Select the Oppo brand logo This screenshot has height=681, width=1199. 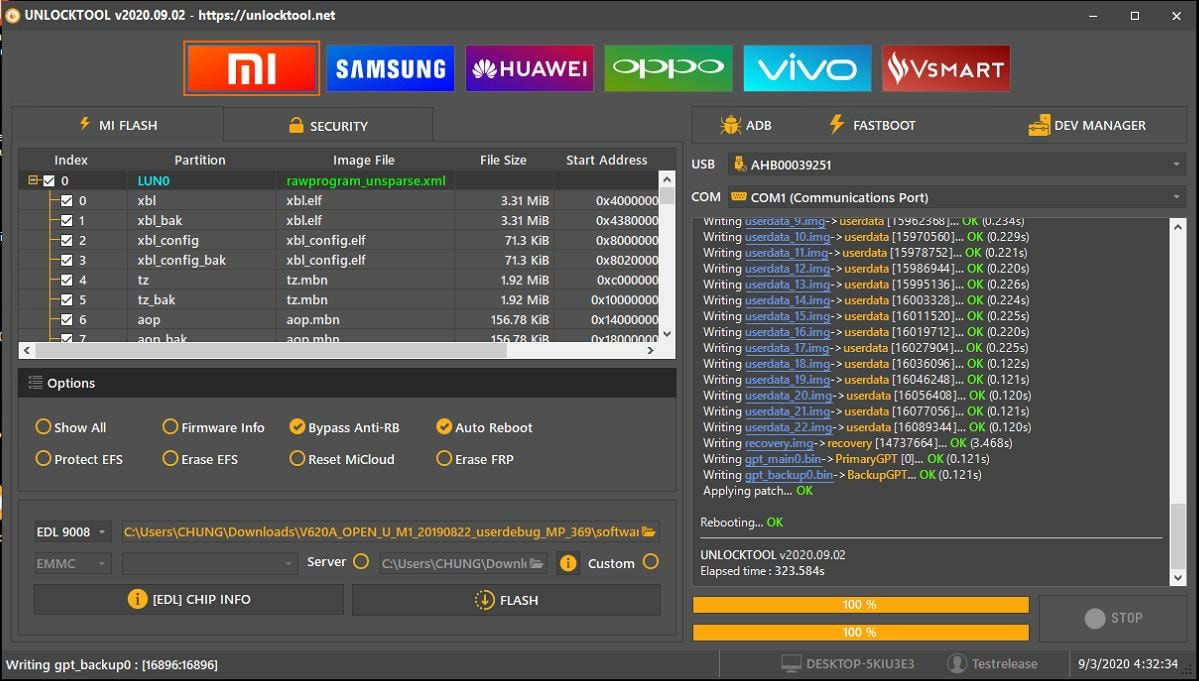(x=668, y=69)
